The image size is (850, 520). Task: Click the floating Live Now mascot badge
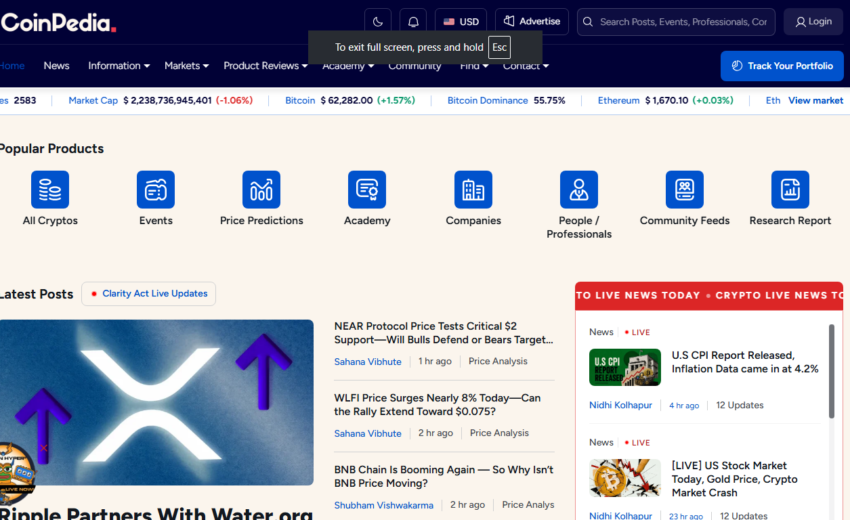point(16,474)
